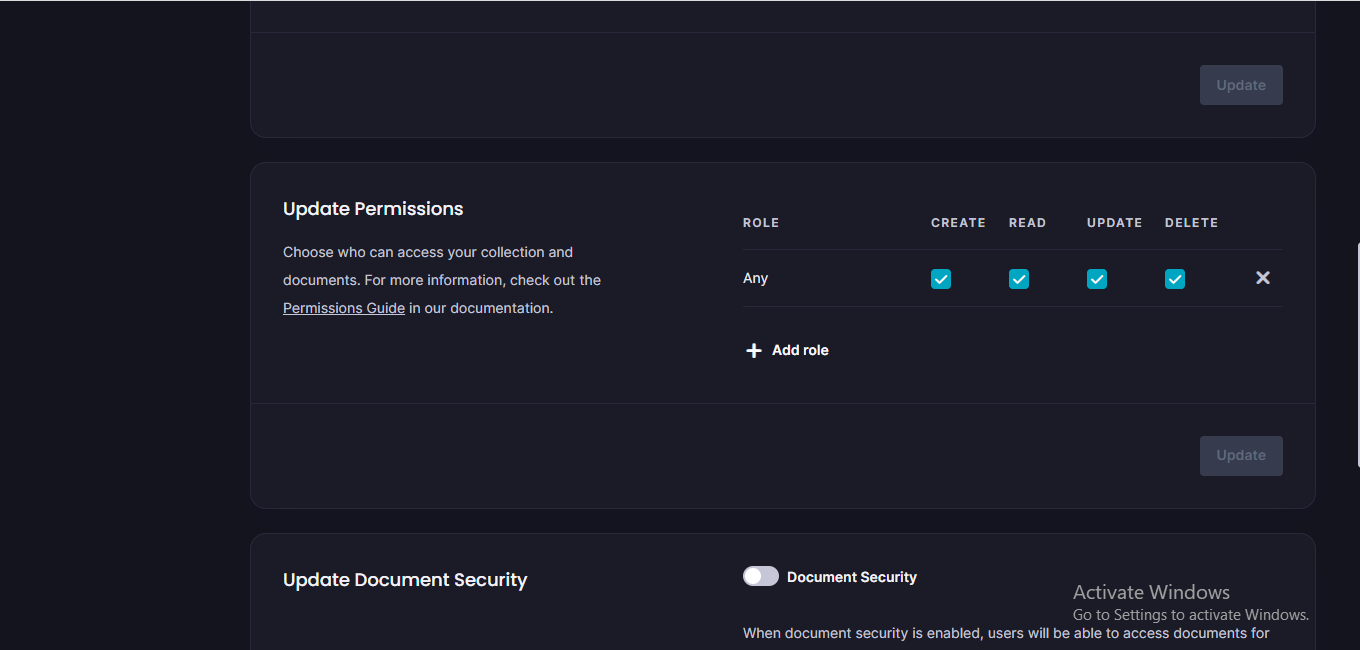Open the Permissions Guide link
Screen dimensions: 1360x650
(x=344, y=308)
